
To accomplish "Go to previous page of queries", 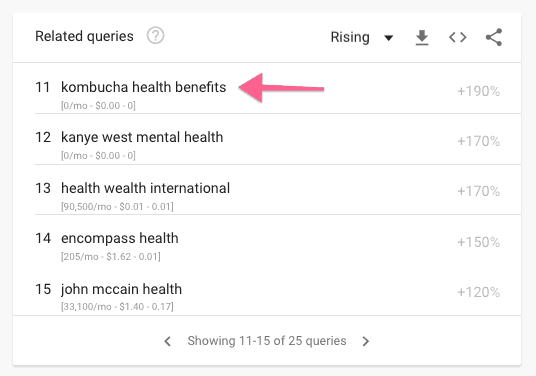I will point(168,341).
